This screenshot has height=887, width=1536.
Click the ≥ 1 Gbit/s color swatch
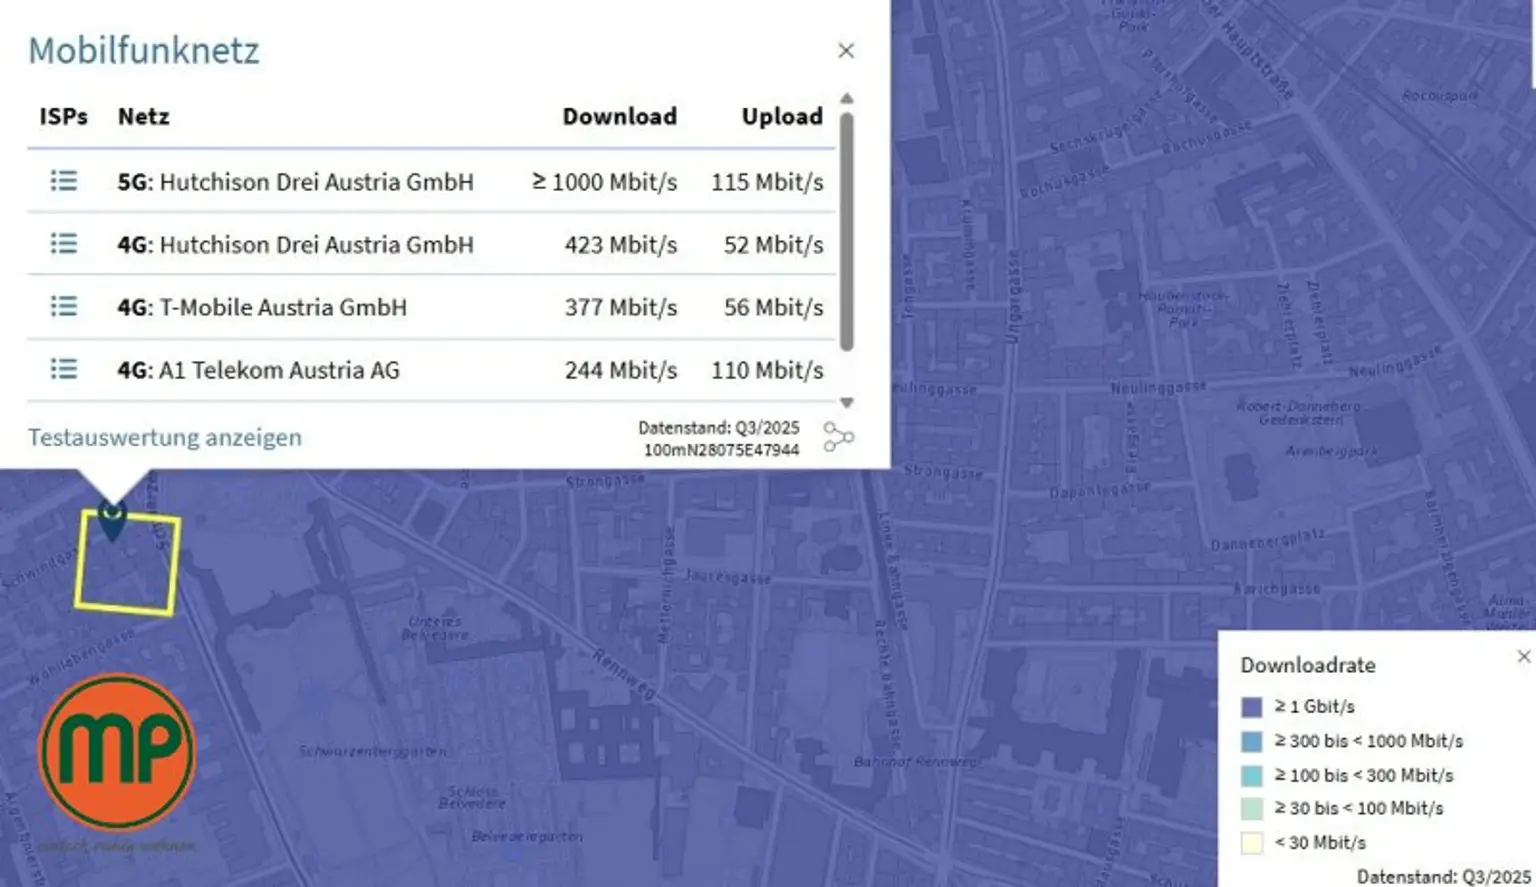[x=1252, y=707]
